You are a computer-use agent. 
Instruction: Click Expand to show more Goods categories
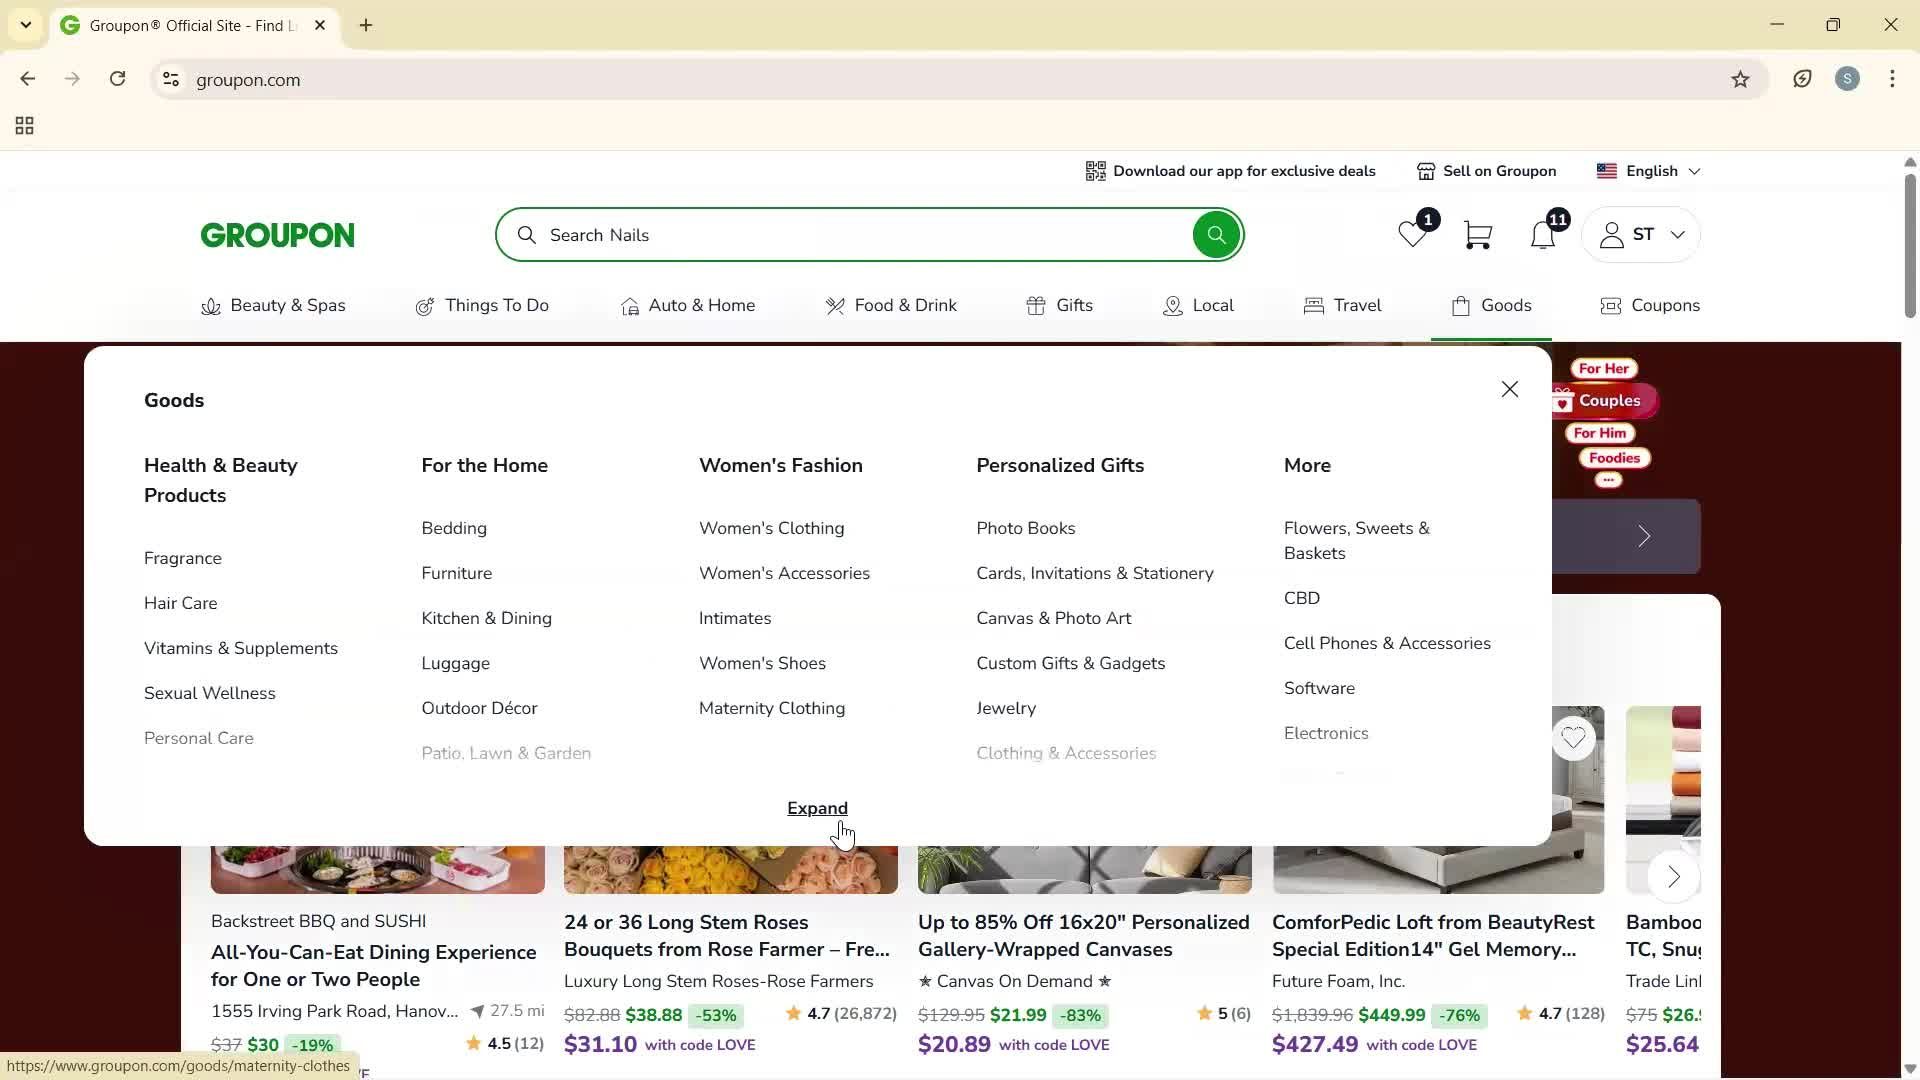[817, 808]
